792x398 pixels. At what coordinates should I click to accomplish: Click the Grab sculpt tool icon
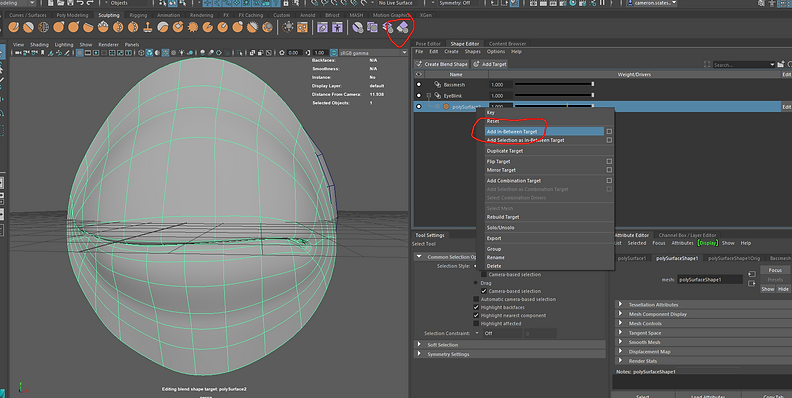59,27
